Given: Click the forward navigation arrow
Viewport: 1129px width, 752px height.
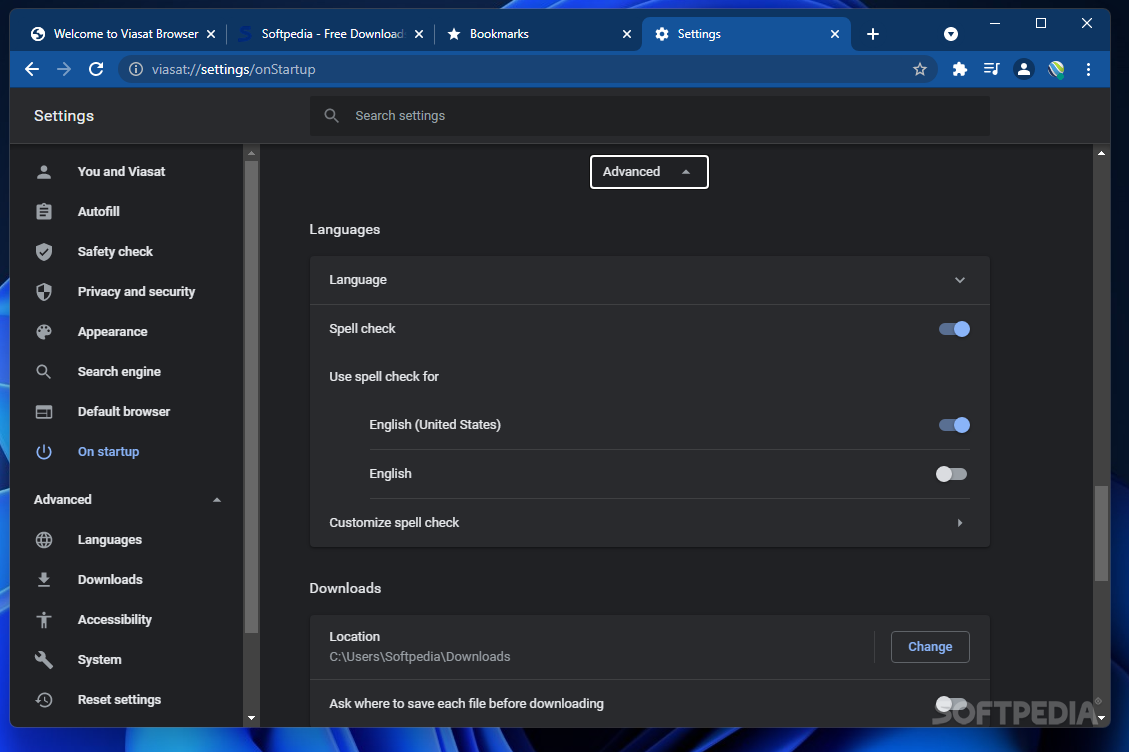Looking at the screenshot, I should (64, 69).
